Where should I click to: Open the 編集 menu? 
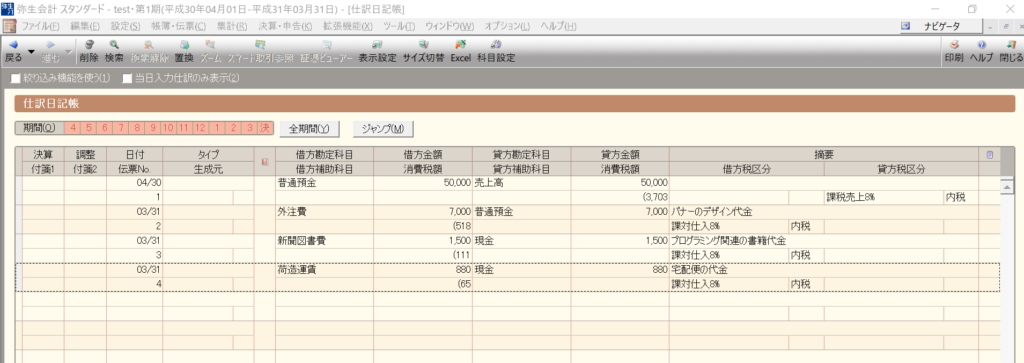(85, 26)
